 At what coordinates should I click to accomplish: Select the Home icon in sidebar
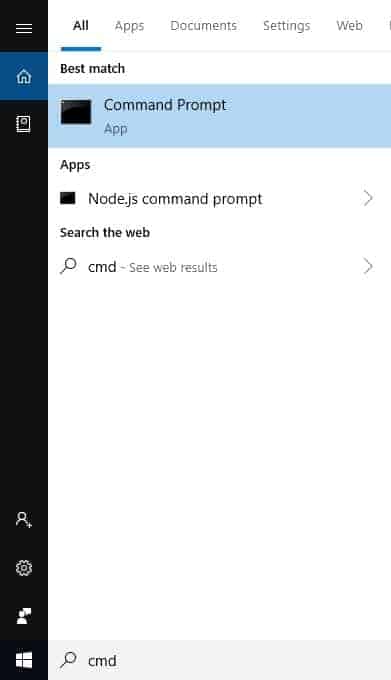24,76
